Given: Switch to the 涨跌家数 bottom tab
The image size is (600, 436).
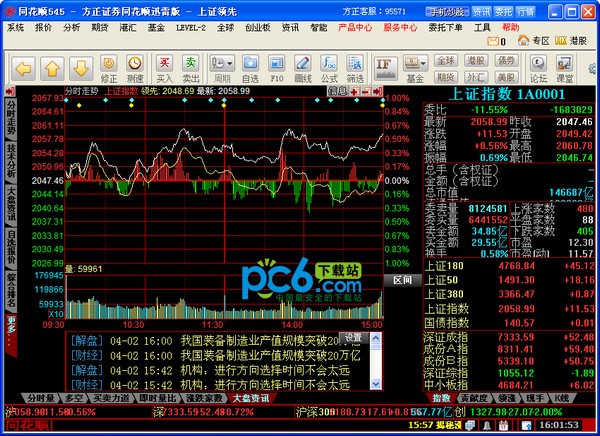Looking at the screenshot, I should tap(204, 398).
